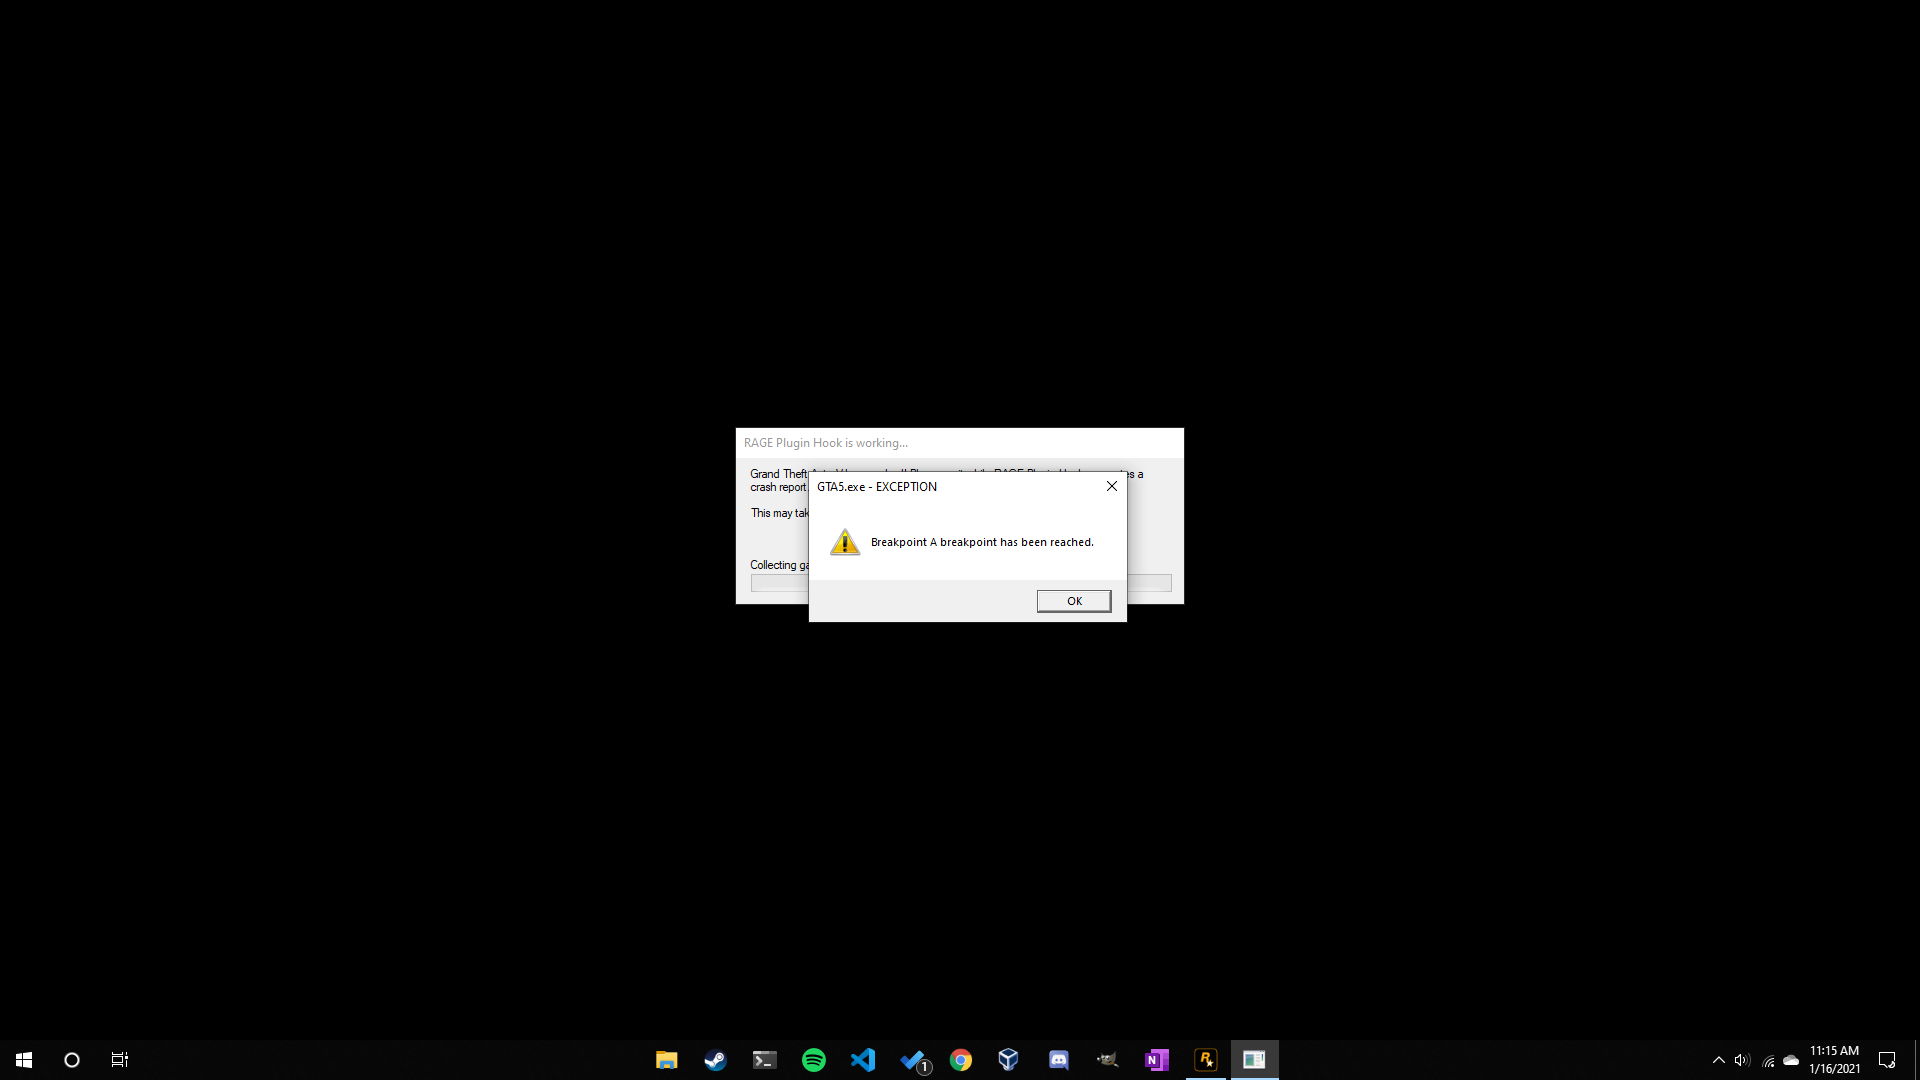Image resolution: width=1920 pixels, height=1080 pixels.
Task: Open GIMP from the taskbar
Action: (x=1107, y=1060)
